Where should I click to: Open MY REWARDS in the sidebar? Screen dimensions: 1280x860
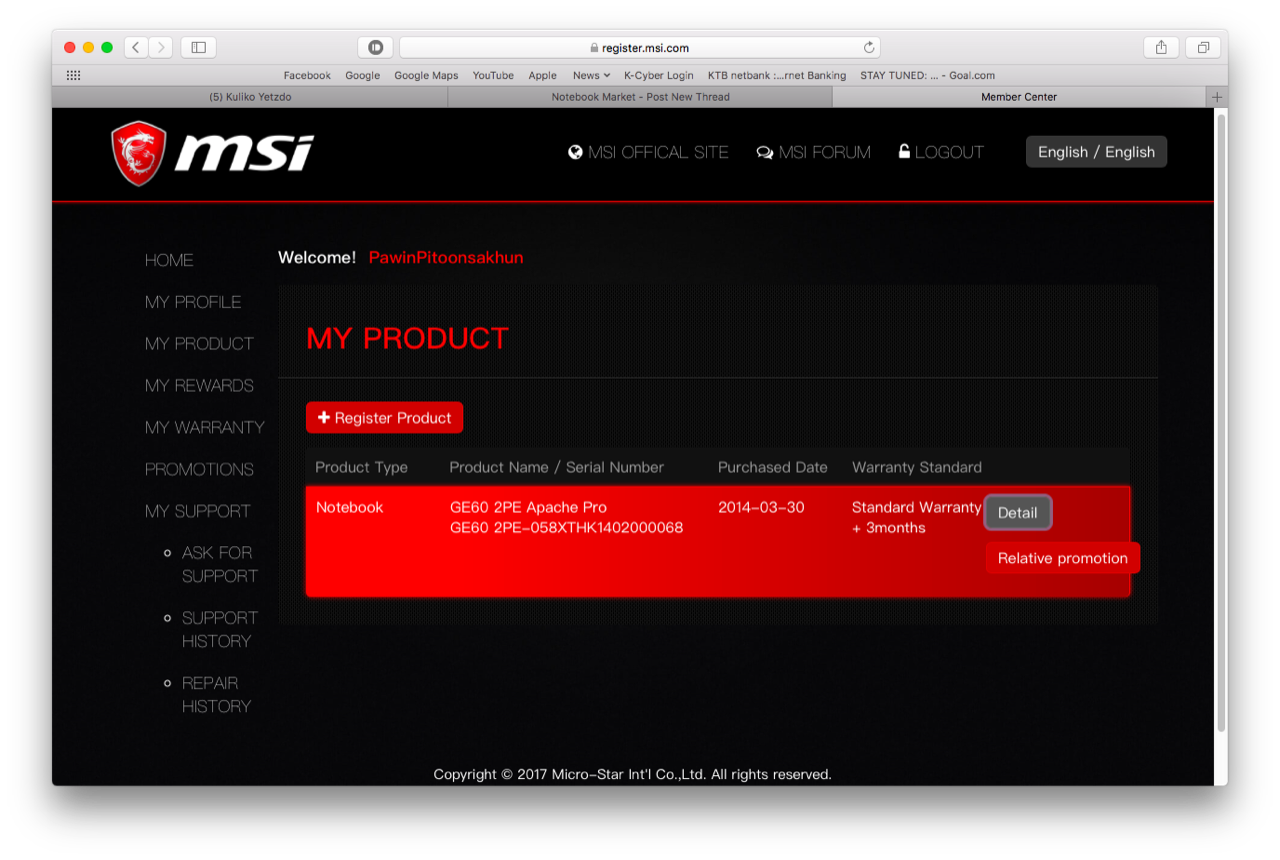[199, 386]
